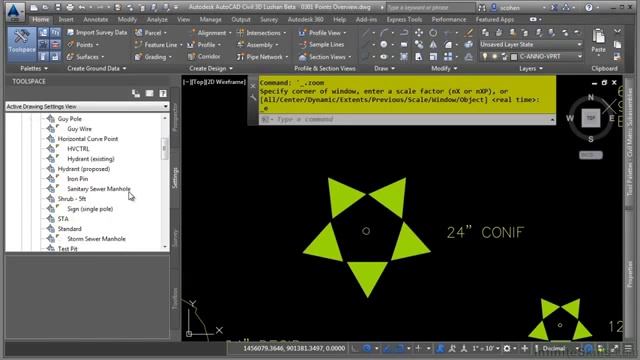640x360 pixels.
Task: Click the Paste button
Action: 598,41
